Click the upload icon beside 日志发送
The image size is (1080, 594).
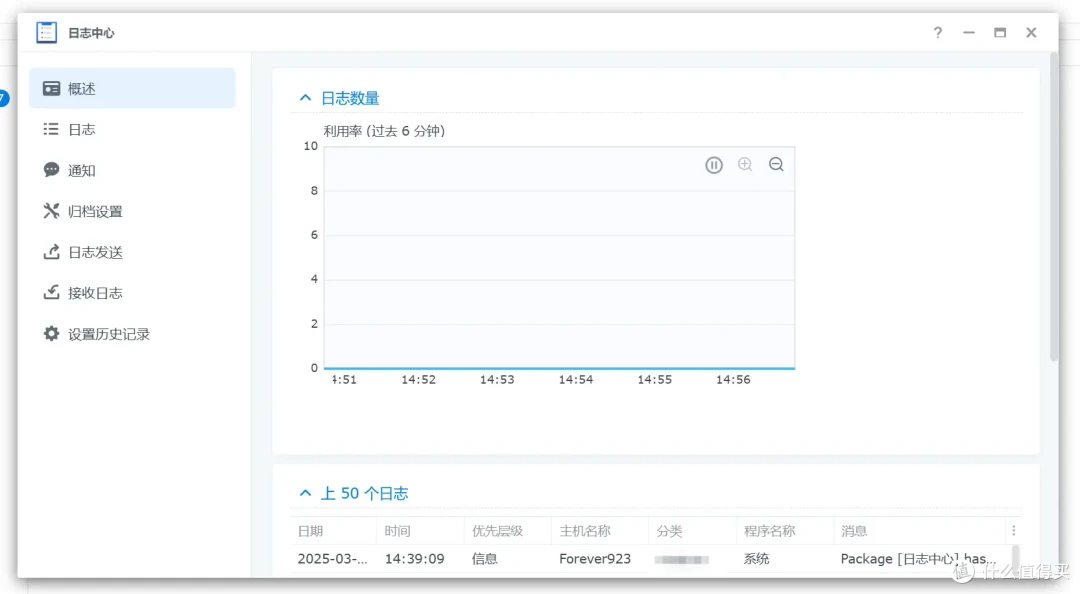[51, 252]
